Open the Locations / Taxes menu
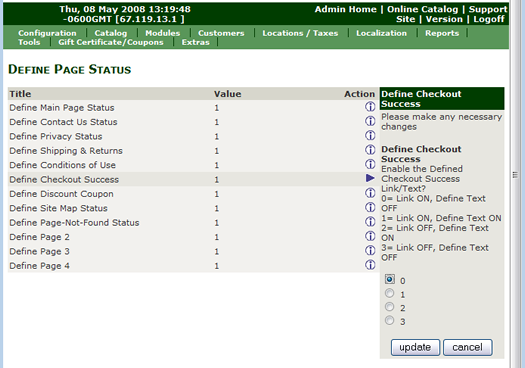Screen dimensions: 525x368 click(300, 33)
